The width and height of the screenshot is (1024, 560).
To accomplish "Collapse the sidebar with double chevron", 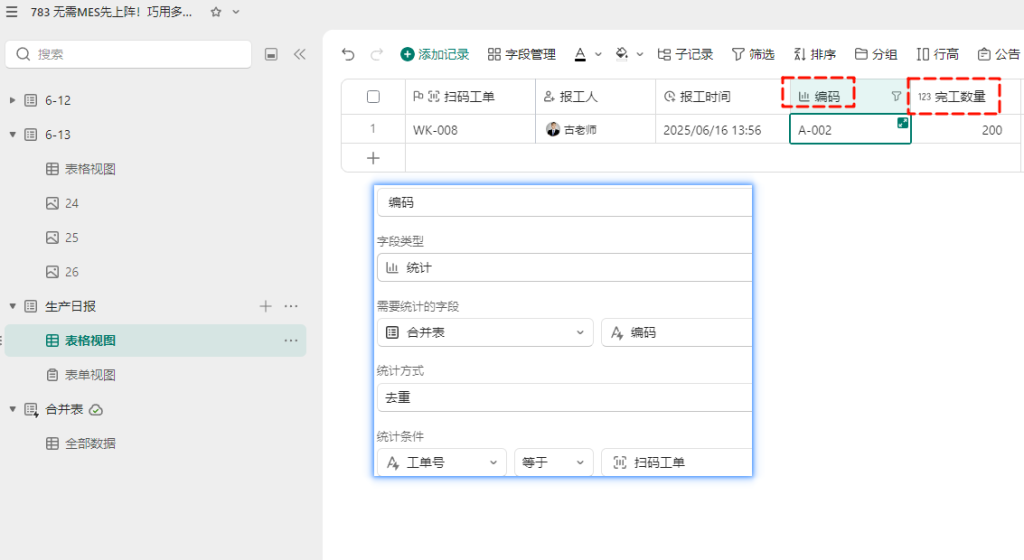I will click(x=300, y=54).
